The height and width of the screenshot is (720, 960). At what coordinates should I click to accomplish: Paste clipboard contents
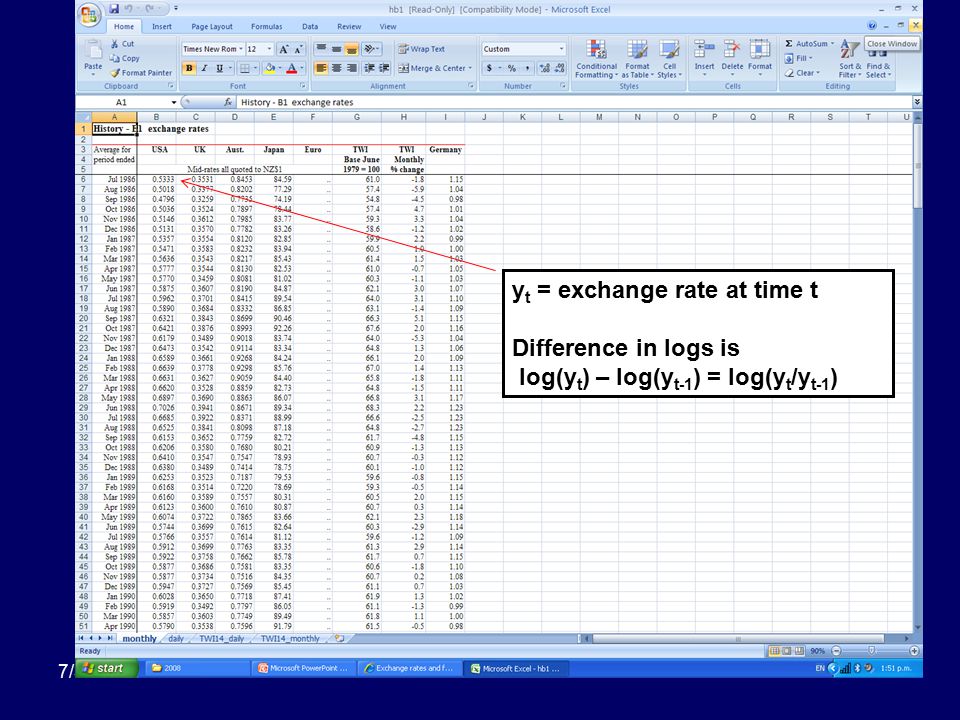93,58
